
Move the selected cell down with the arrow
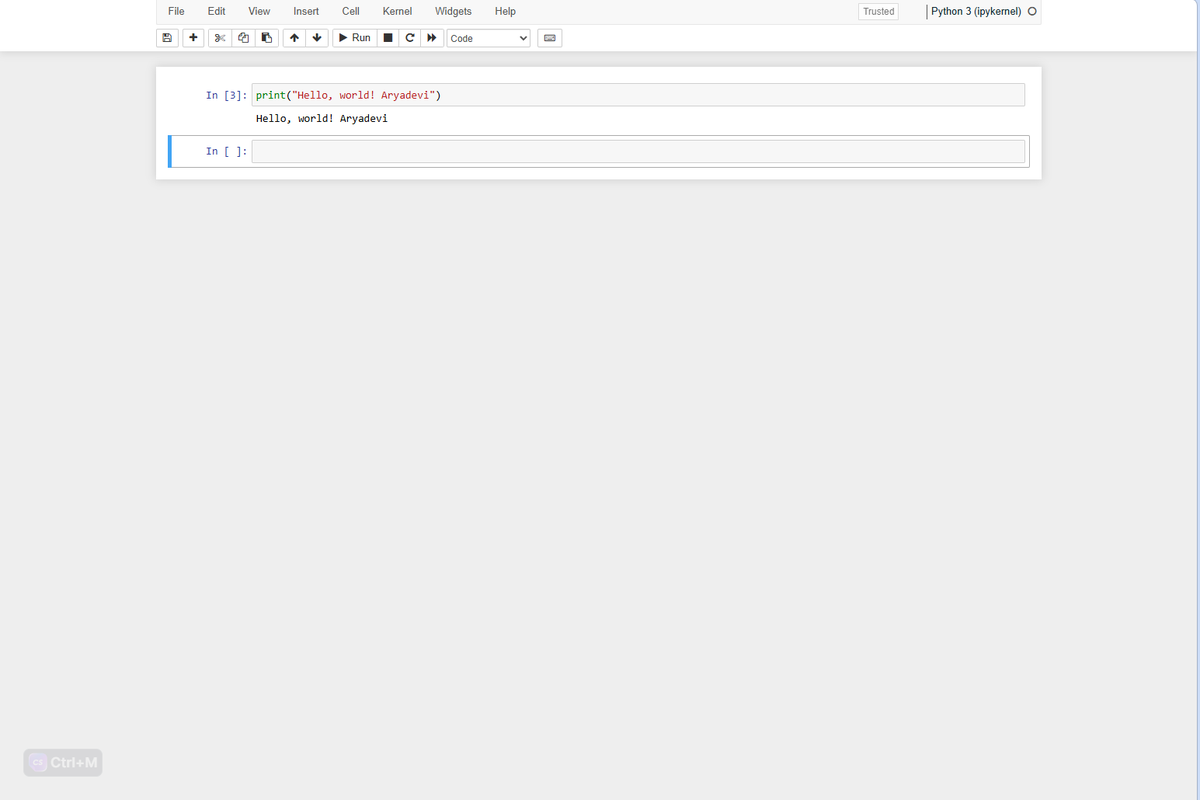pos(317,38)
